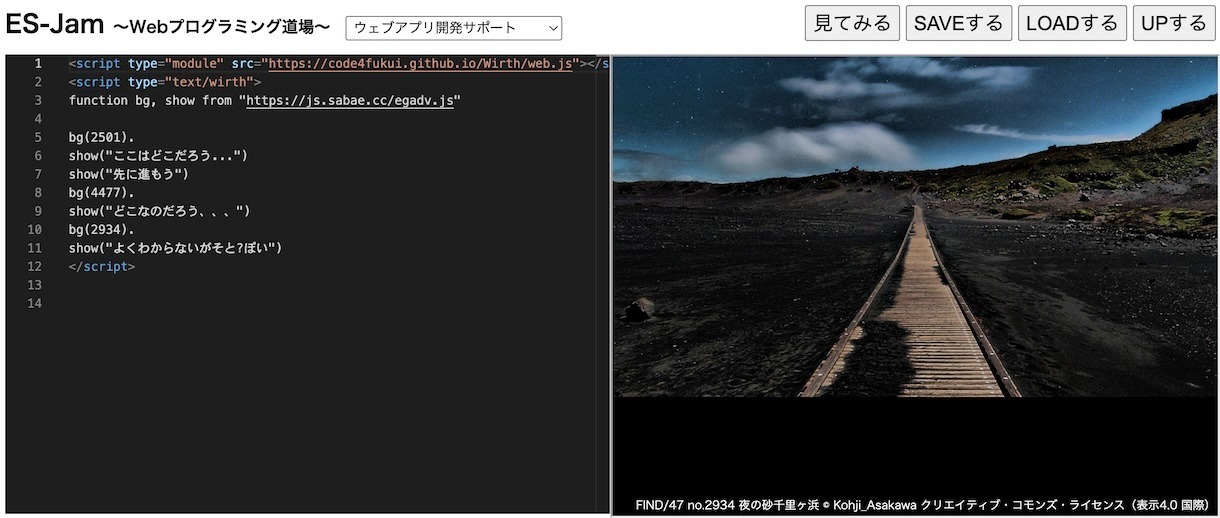Place cursor on the bg(2501) line
Viewport: 1220px width, 518px height.
(101, 137)
